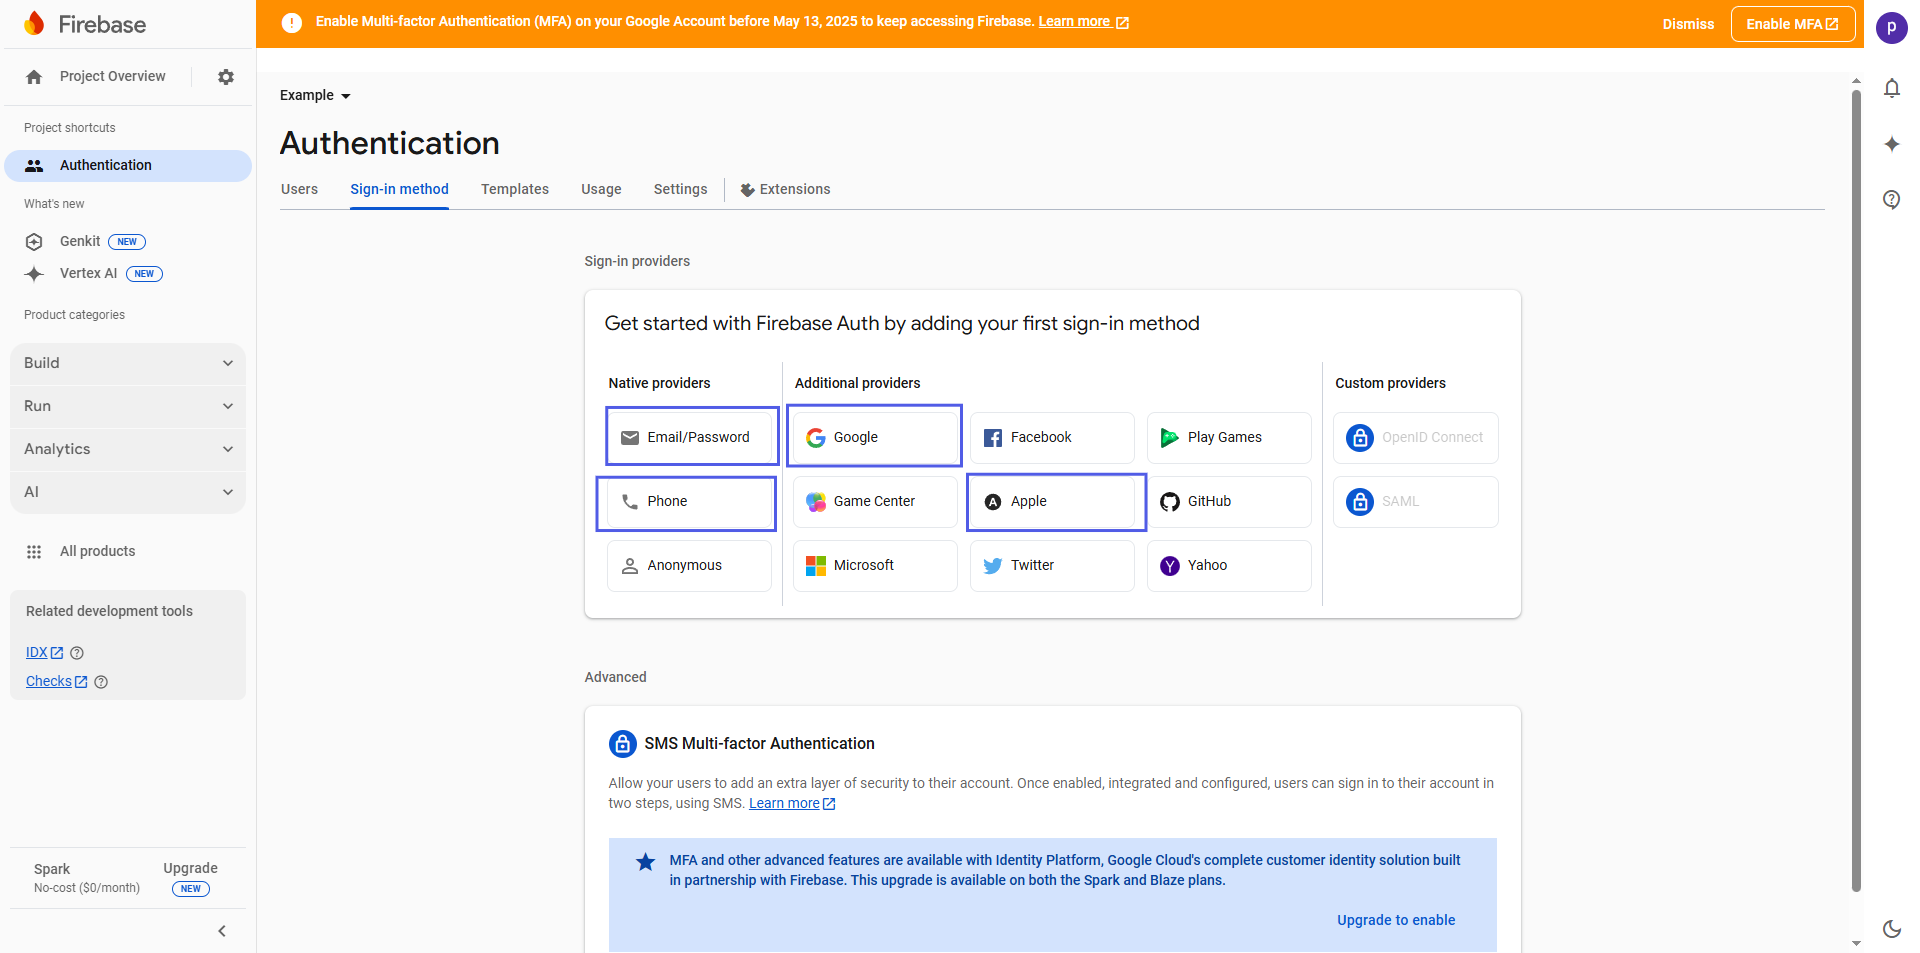Select the GitHub sign-in provider
The width and height of the screenshot is (1920, 953).
[1228, 502]
